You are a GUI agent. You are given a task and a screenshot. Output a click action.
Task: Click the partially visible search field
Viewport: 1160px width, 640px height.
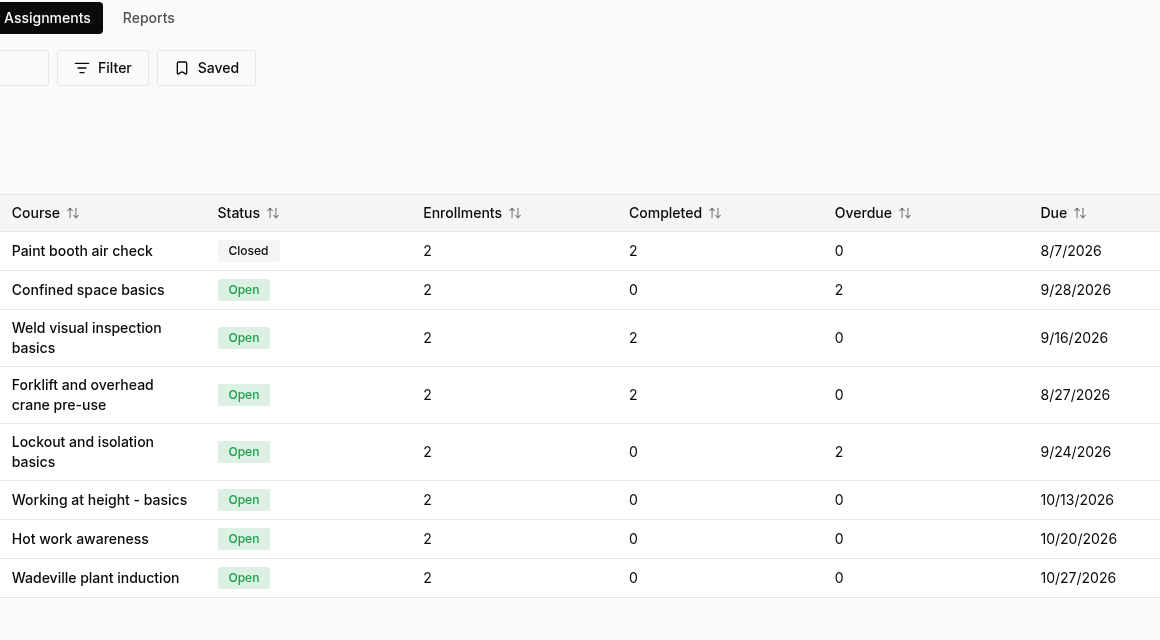24,68
